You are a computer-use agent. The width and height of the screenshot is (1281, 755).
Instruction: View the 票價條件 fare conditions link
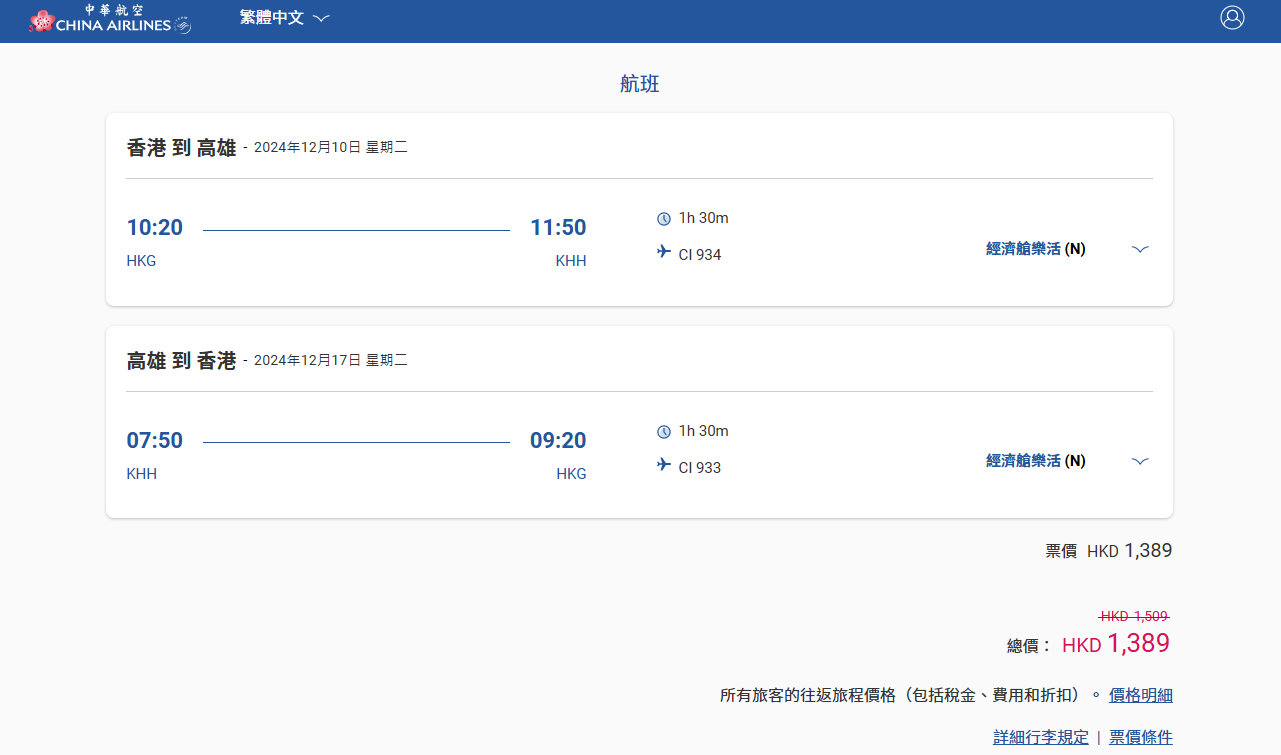point(1140,737)
